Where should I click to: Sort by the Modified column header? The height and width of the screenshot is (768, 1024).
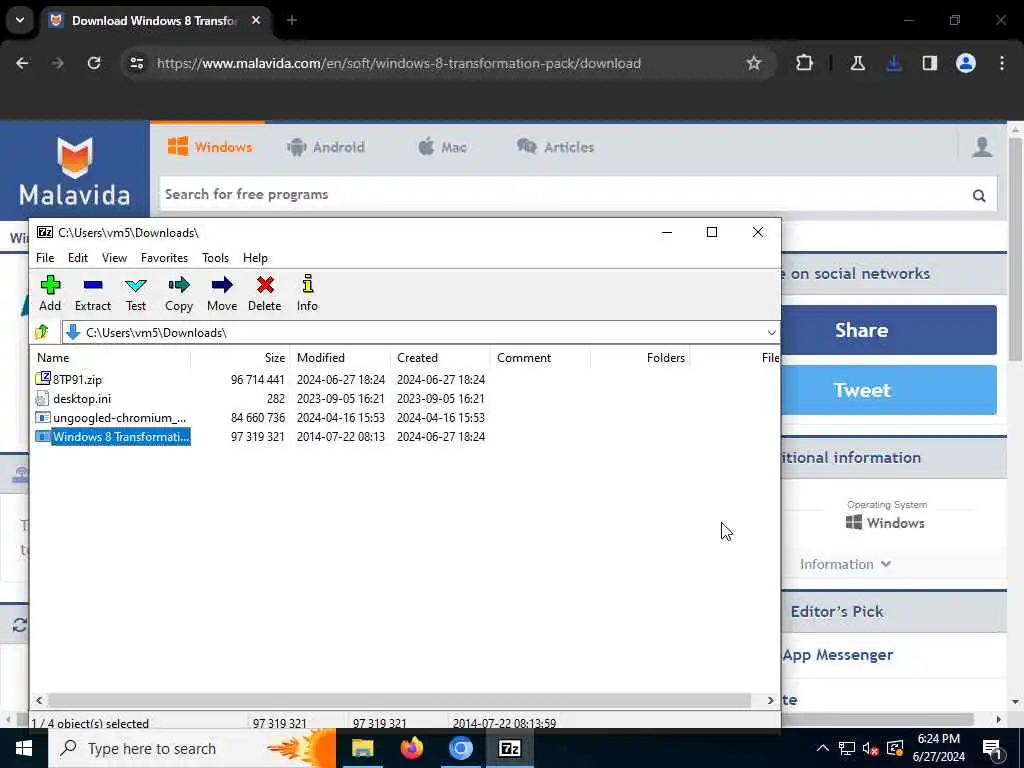pyautogui.click(x=340, y=358)
